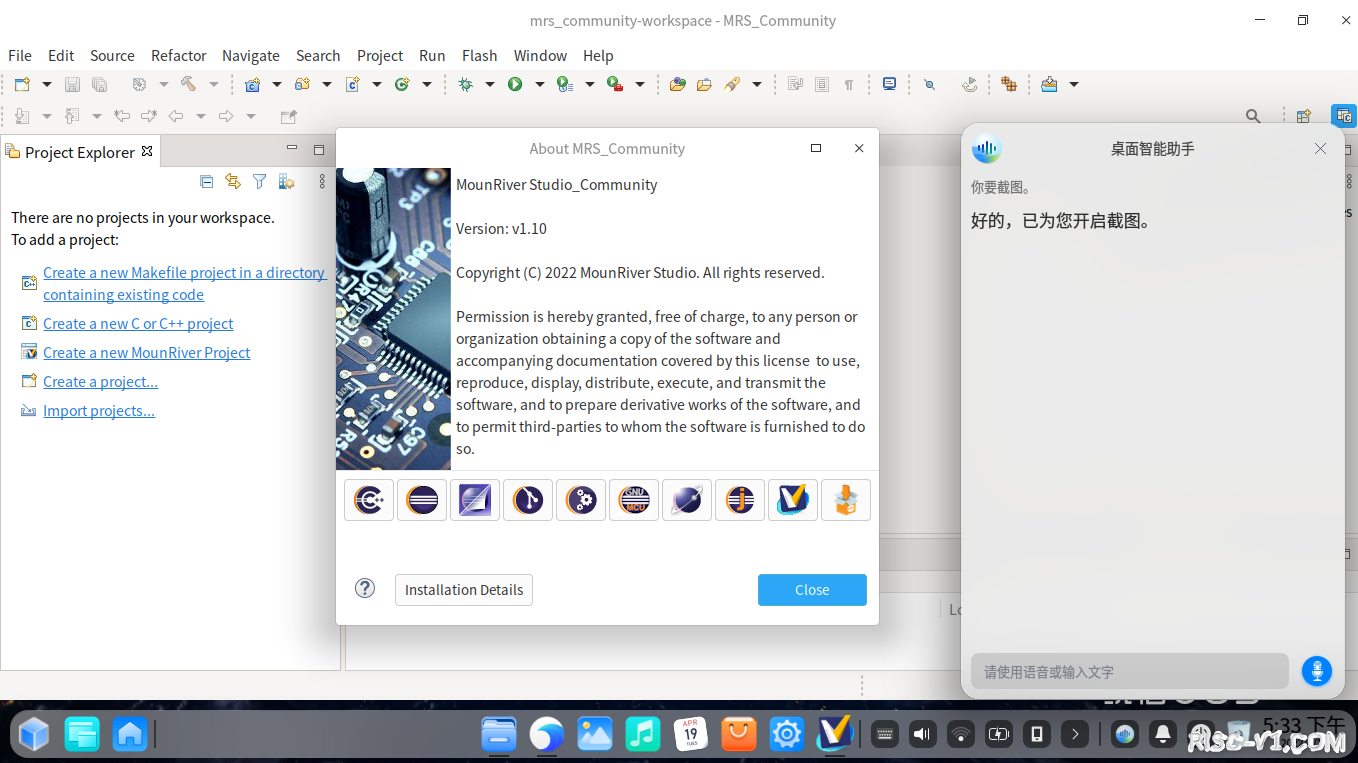Click the Open Console monitor icon
The image size is (1358, 763).
click(x=889, y=85)
